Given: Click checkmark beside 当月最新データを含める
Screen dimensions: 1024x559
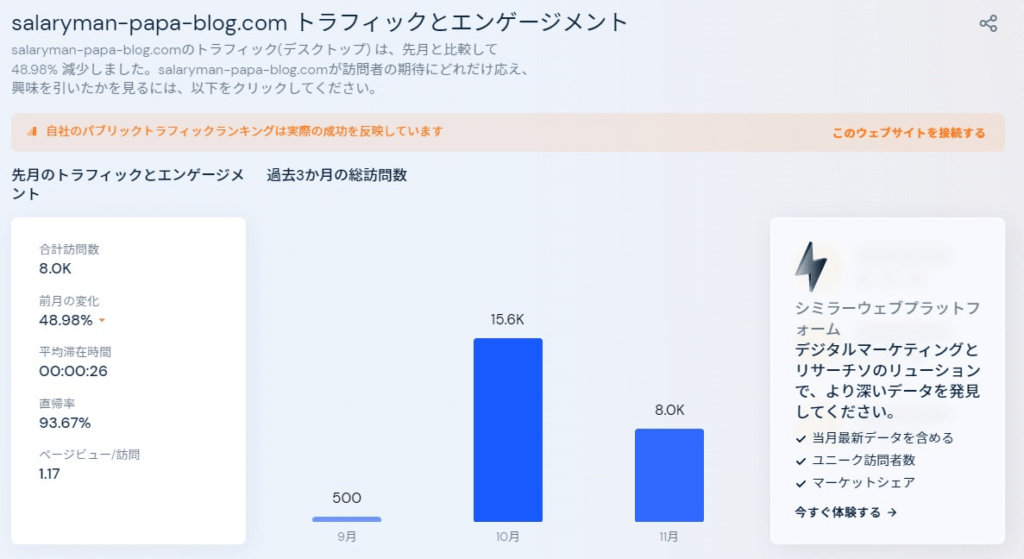Looking at the screenshot, I should click(801, 439).
